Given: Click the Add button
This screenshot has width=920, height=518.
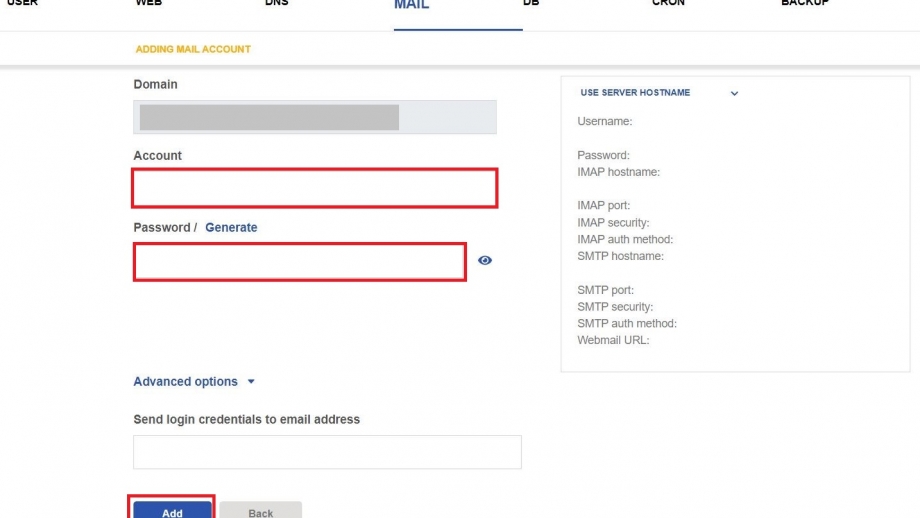Looking at the screenshot, I should tap(172, 510).
